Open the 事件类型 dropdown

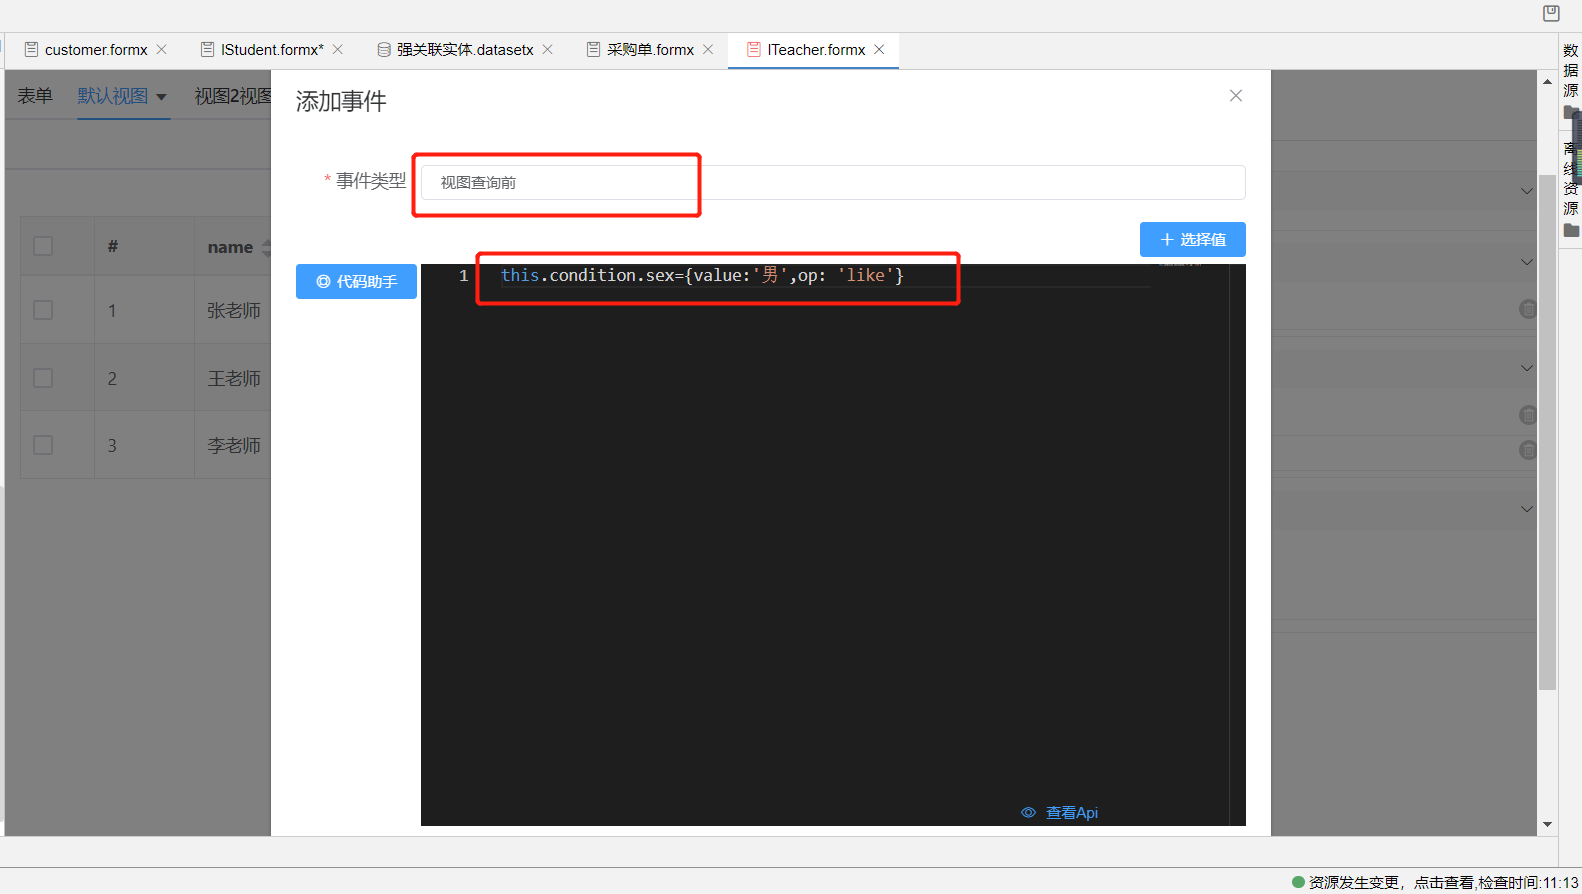832,183
